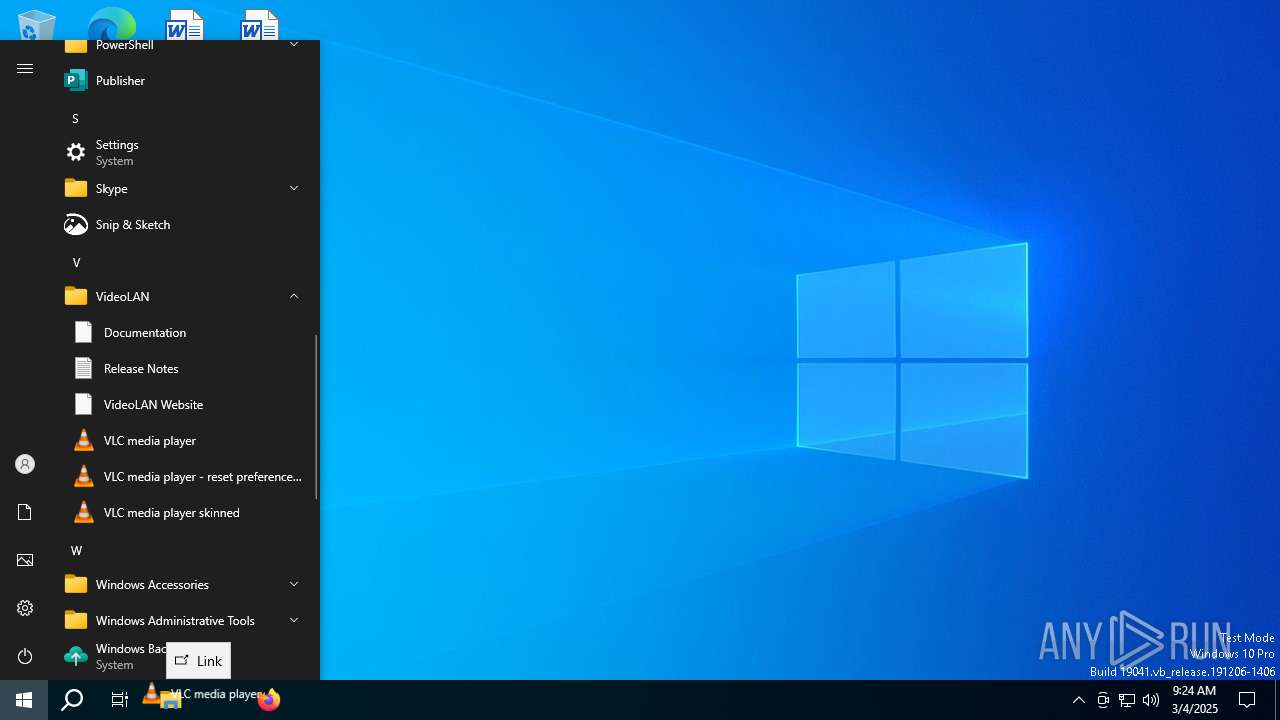Image resolution: width=1280 pixels, height=720 pixels.
Task: Click the W letter header in app list
Action: tap(76, 550)
